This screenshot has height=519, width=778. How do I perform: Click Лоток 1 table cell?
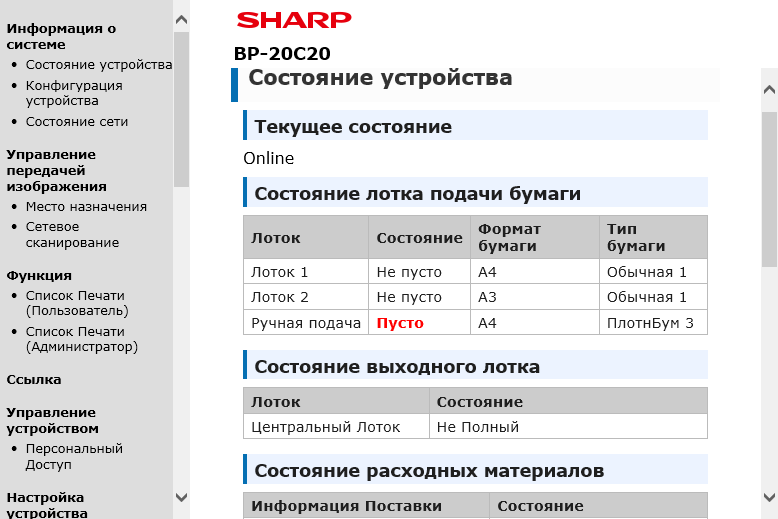tap(306, 271)
